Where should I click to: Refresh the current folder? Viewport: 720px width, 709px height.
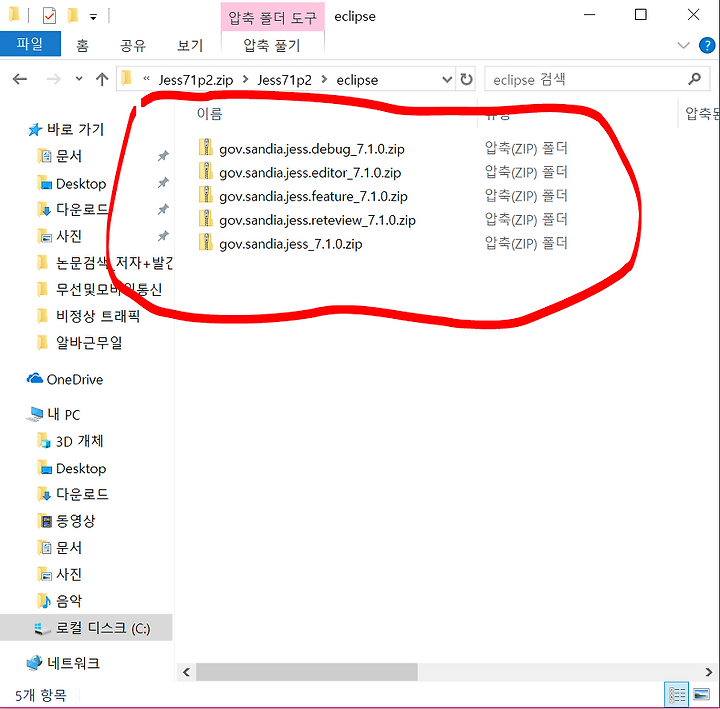[466, 79]
